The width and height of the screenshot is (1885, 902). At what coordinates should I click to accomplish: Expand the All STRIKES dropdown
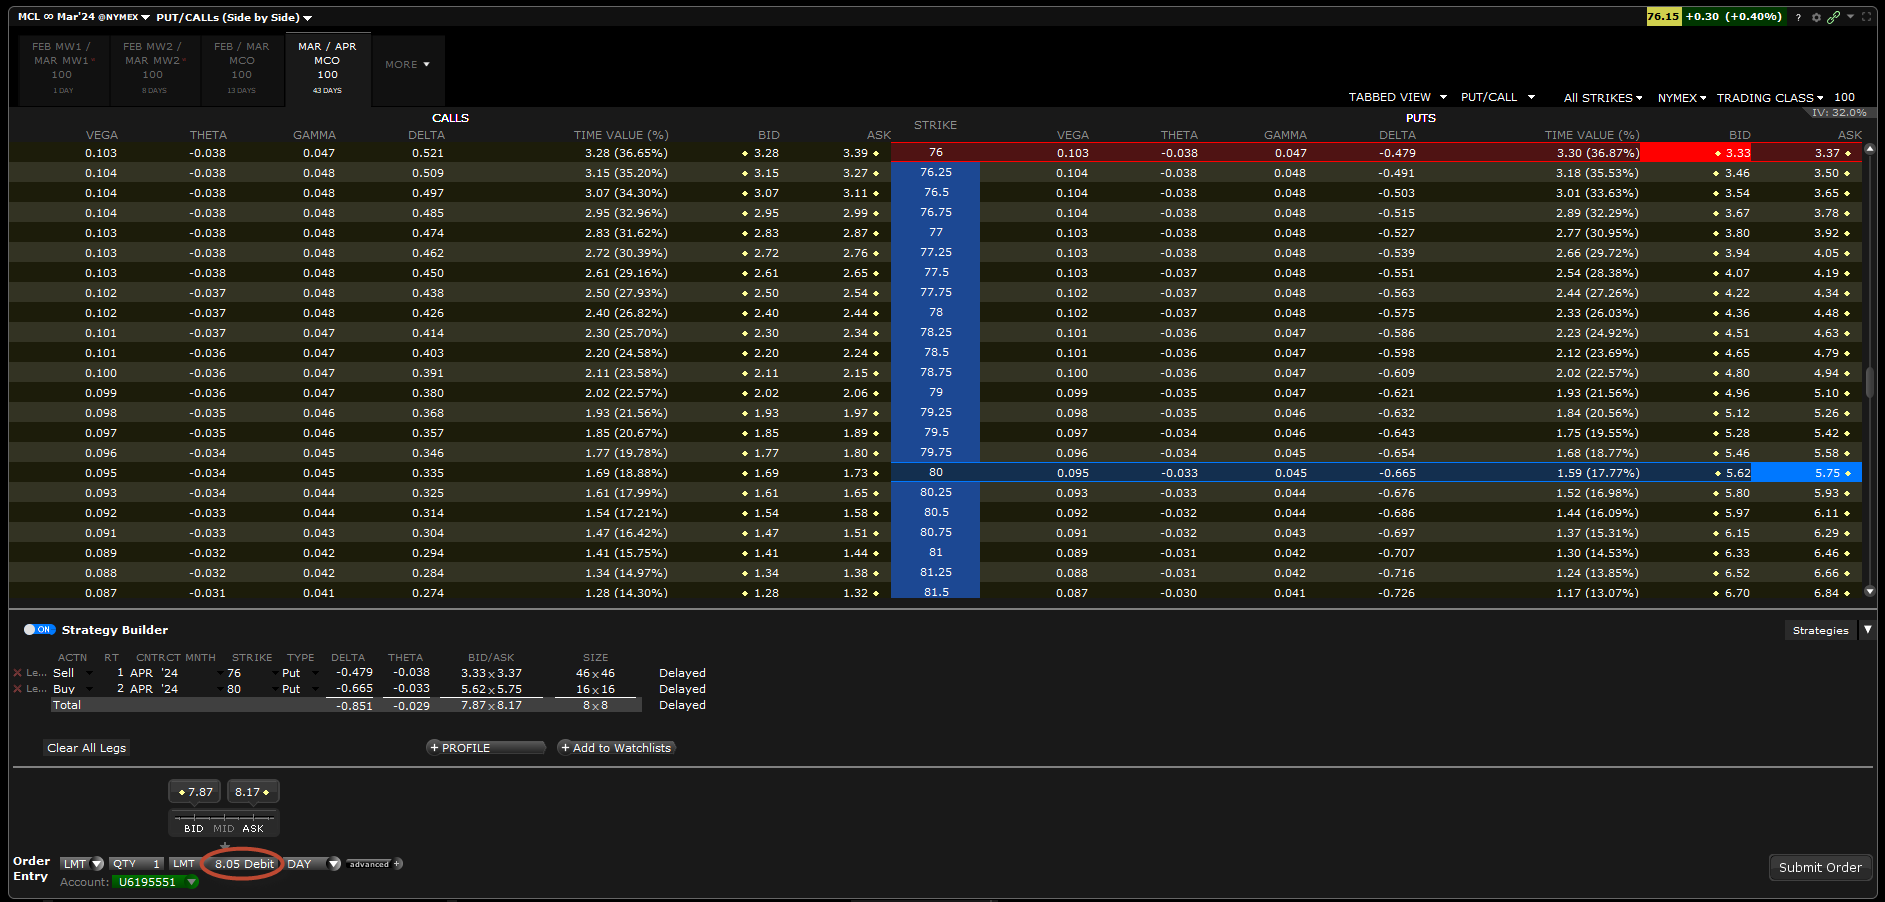pos(1602,98)
